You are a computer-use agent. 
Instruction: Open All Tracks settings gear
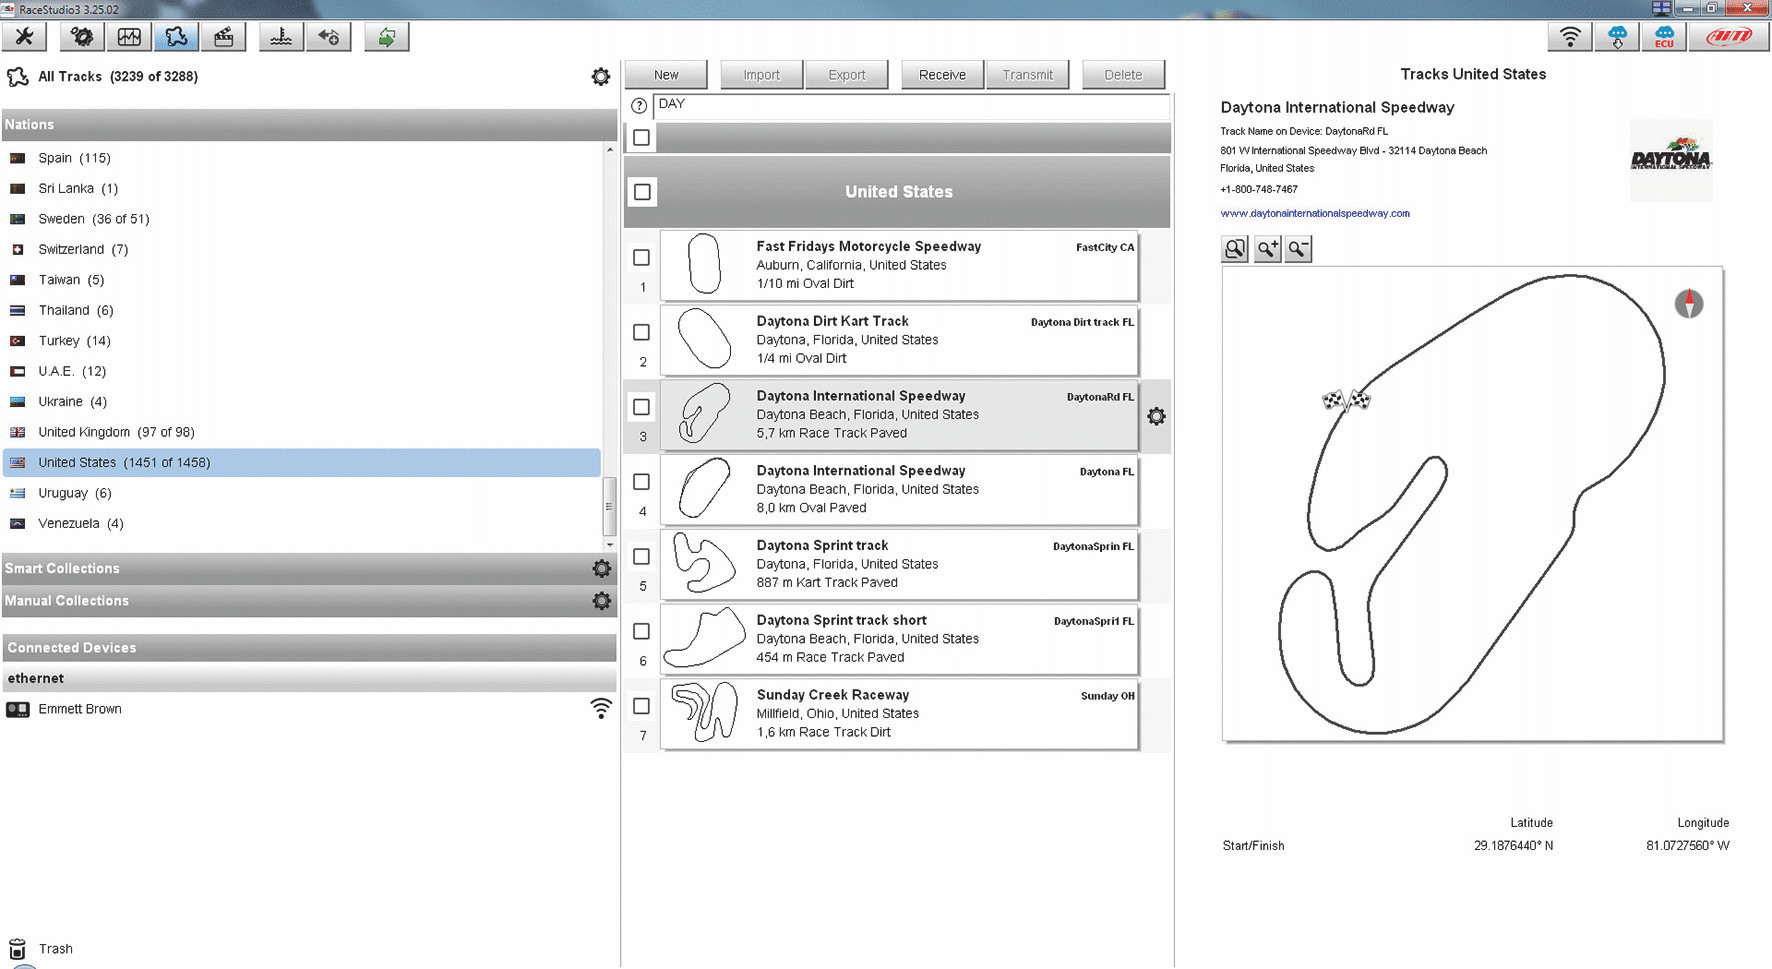[600, 76]
